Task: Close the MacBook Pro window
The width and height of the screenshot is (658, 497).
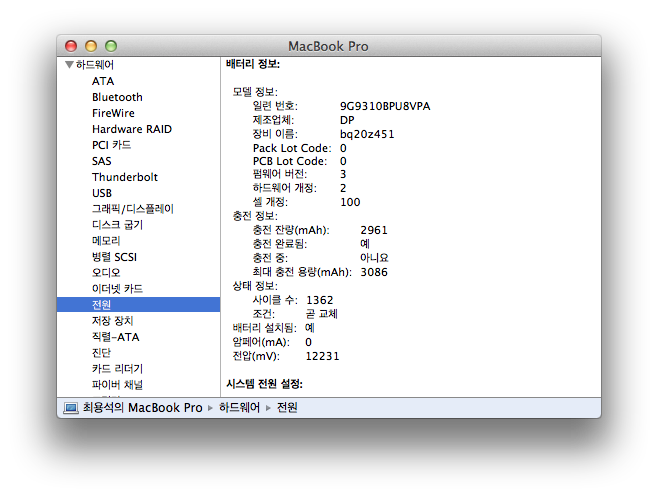Action: point(71,46)
